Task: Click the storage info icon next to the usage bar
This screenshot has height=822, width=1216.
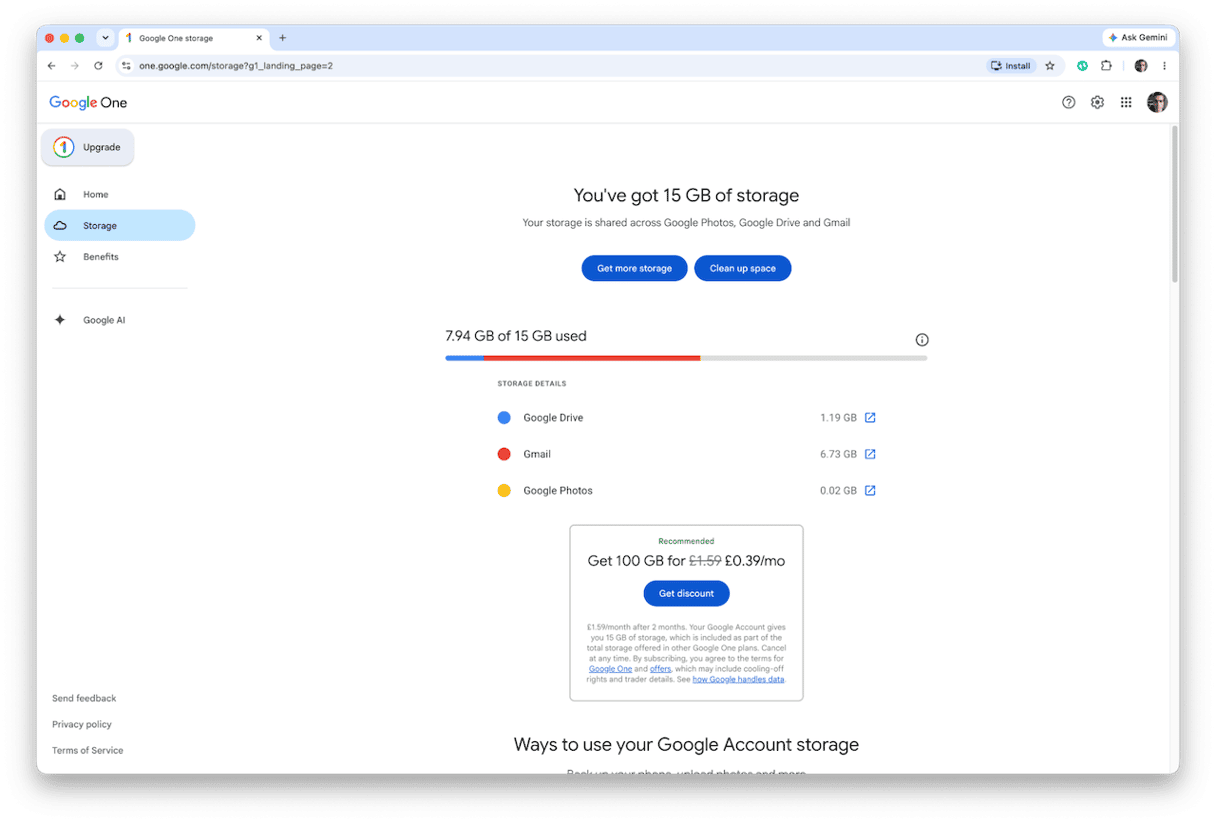Action: coord(922,340)
